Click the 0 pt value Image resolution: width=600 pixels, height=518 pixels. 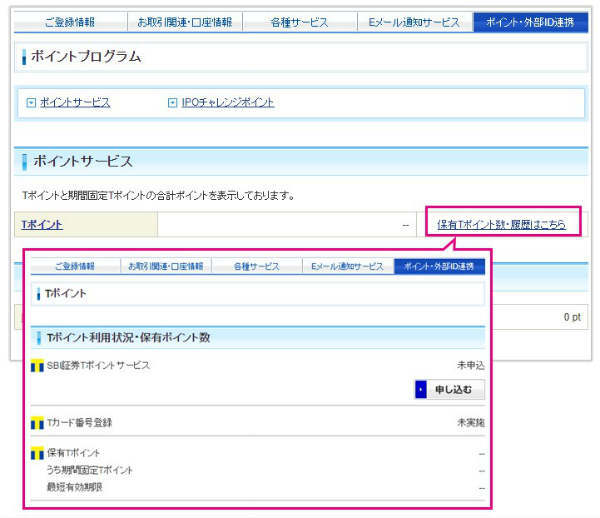[572, 317]
